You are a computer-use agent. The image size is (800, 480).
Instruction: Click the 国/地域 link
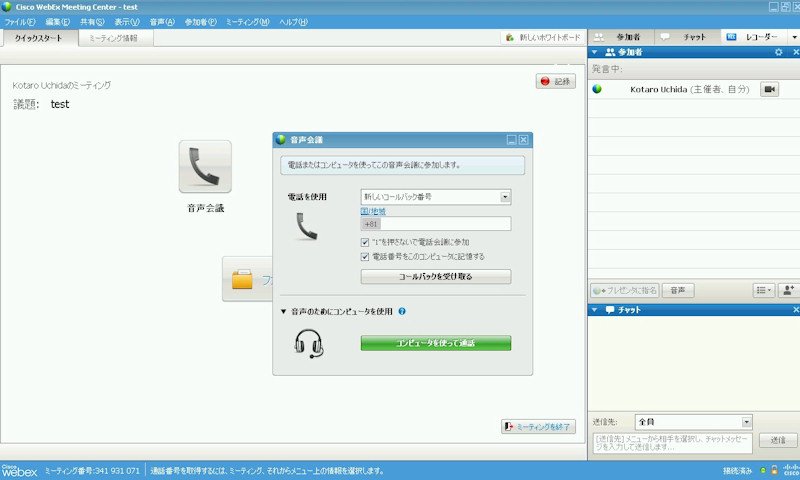pyautogui.click(x=373, y=211)
